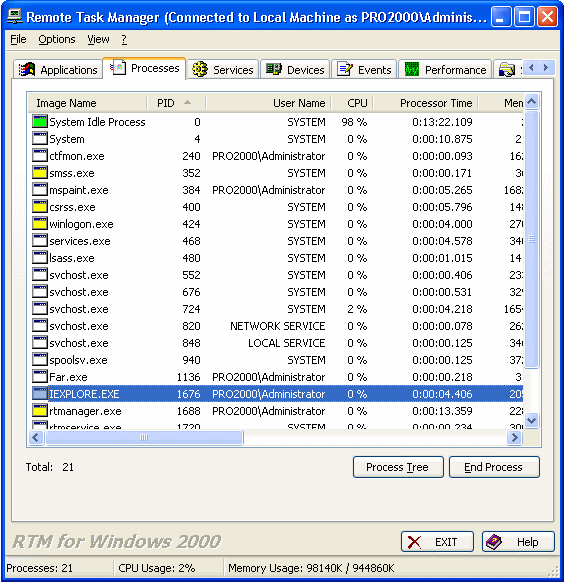The height and width of the screenshot is (583, 565).
Task: Click the horizontal scrollbar right arrow
Action: click(x=515, y=437)
